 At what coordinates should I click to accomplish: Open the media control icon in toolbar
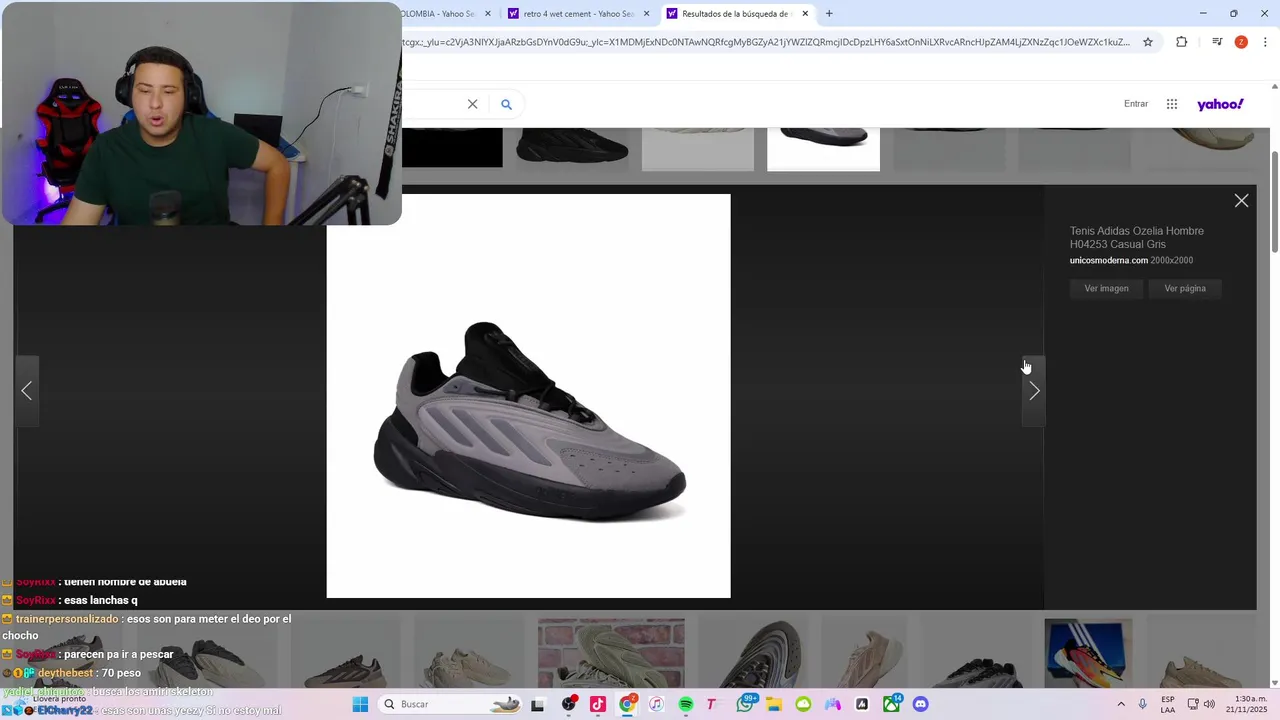coord(1217,42)
